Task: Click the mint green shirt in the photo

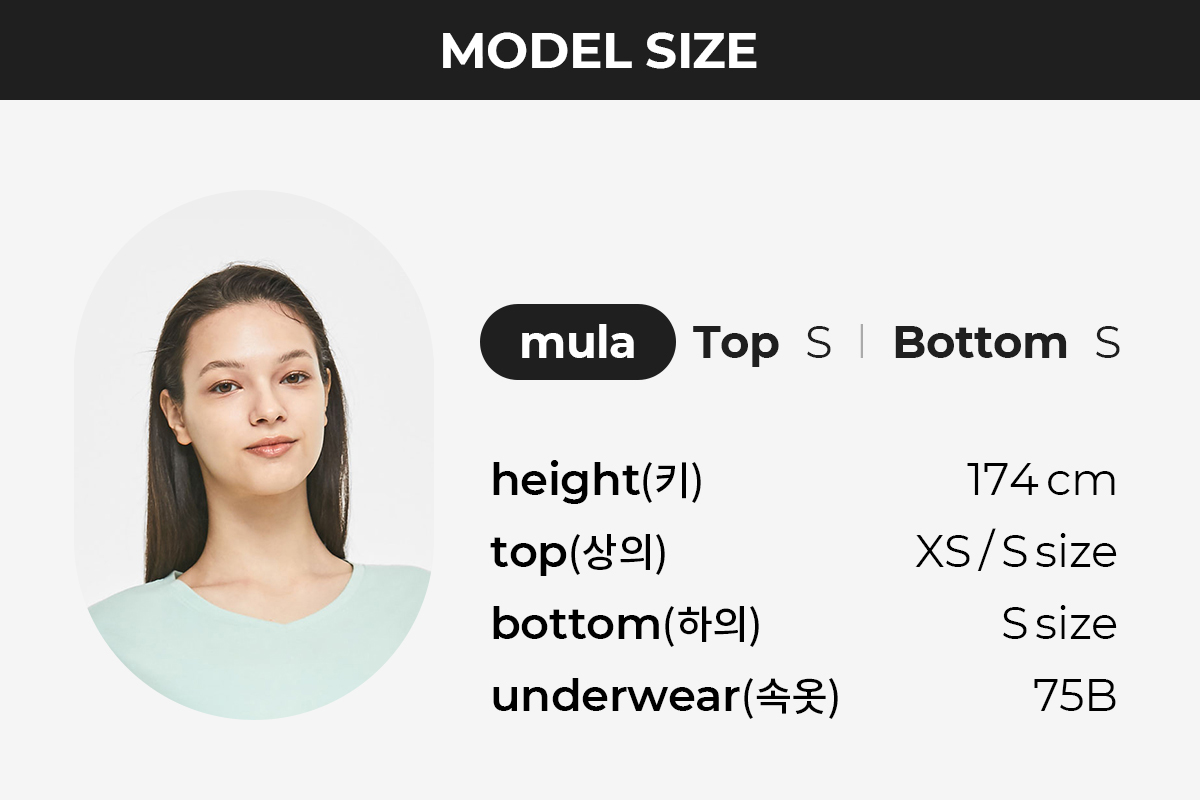Action: coord(260,650)
